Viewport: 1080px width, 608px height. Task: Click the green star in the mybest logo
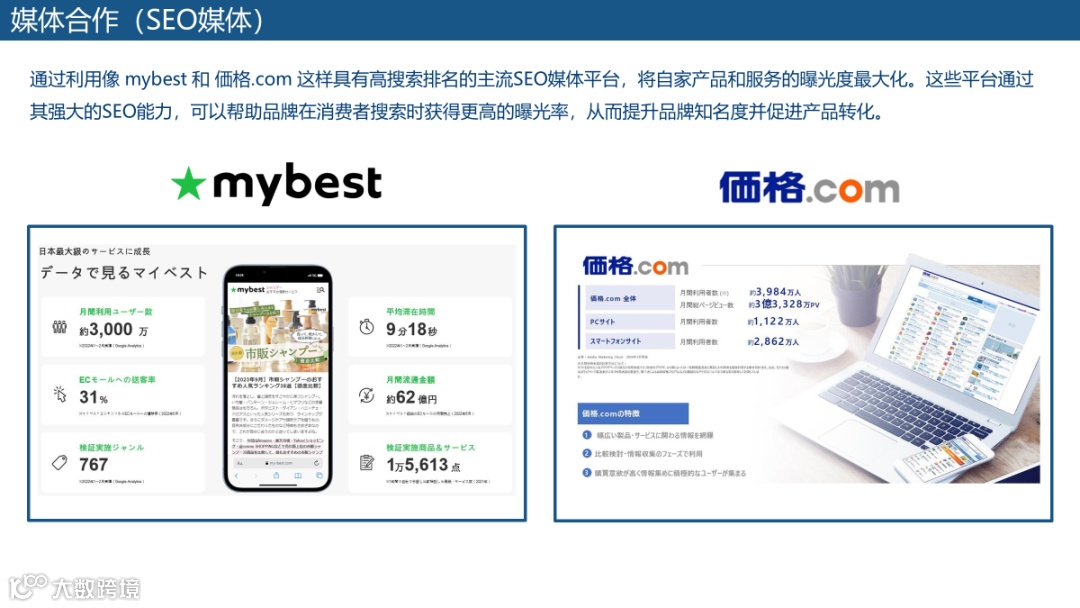click(x=188, y=183)
